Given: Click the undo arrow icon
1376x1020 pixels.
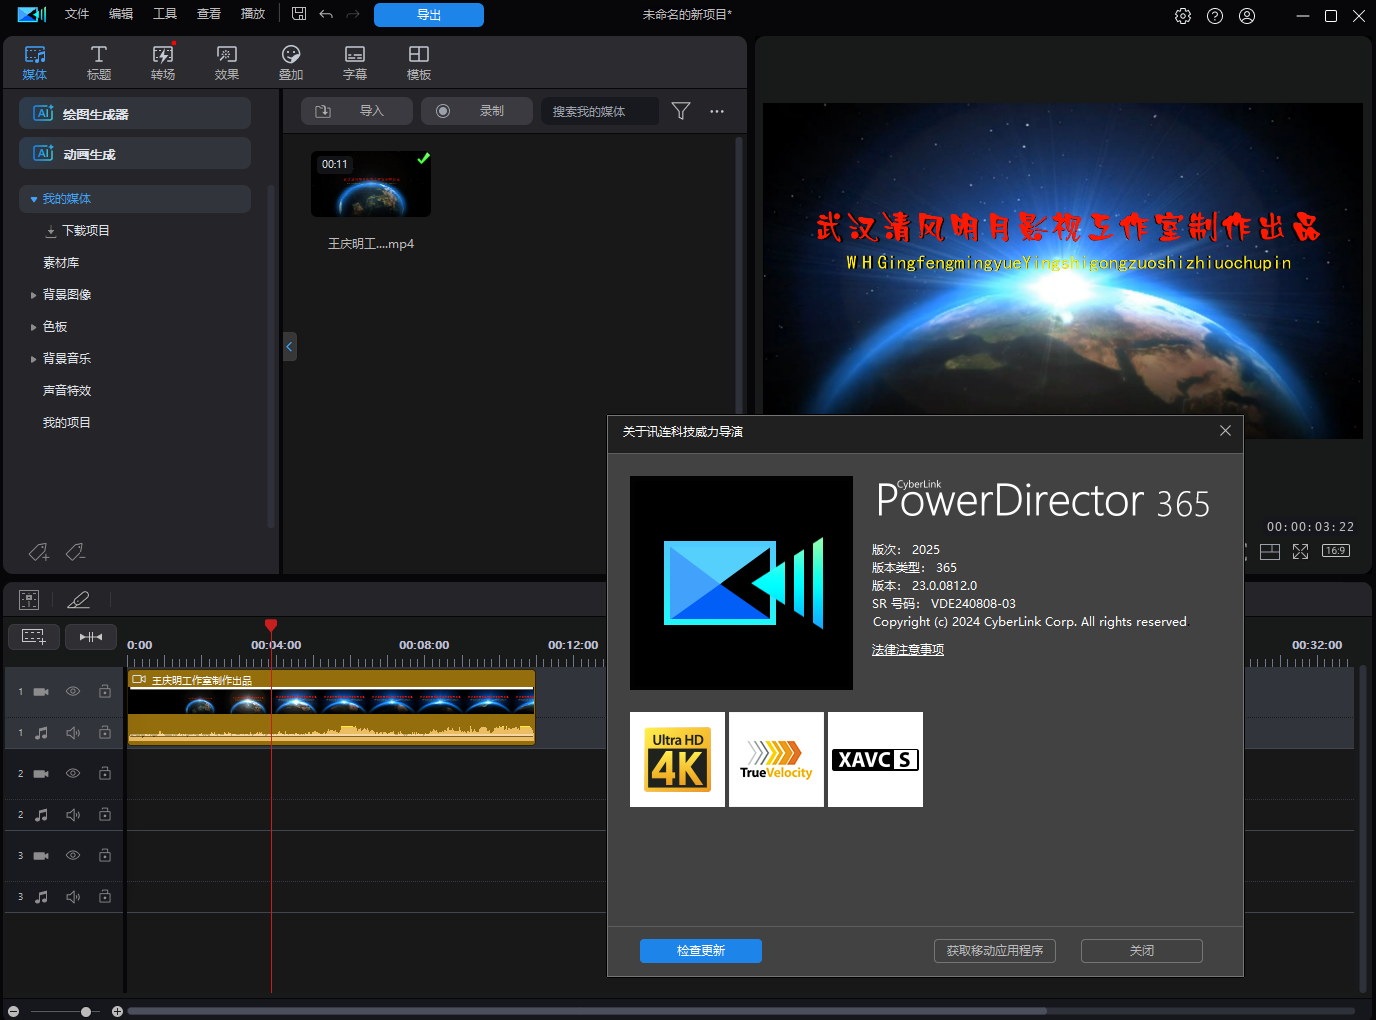Looking at the screenshot, I should click(326, 14).
